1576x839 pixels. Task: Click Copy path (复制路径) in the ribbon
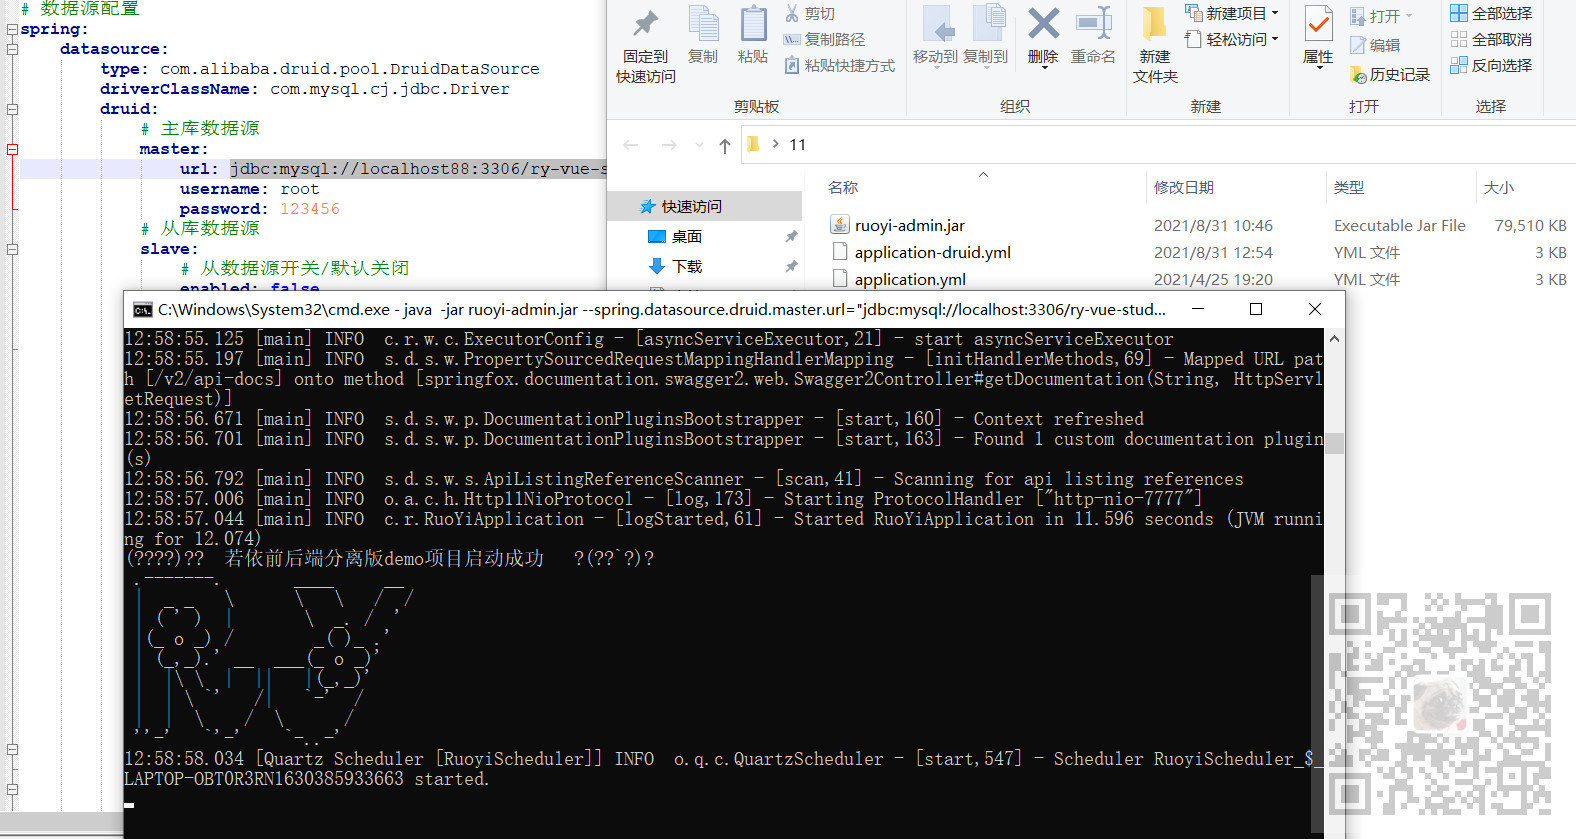coord(824,40)
